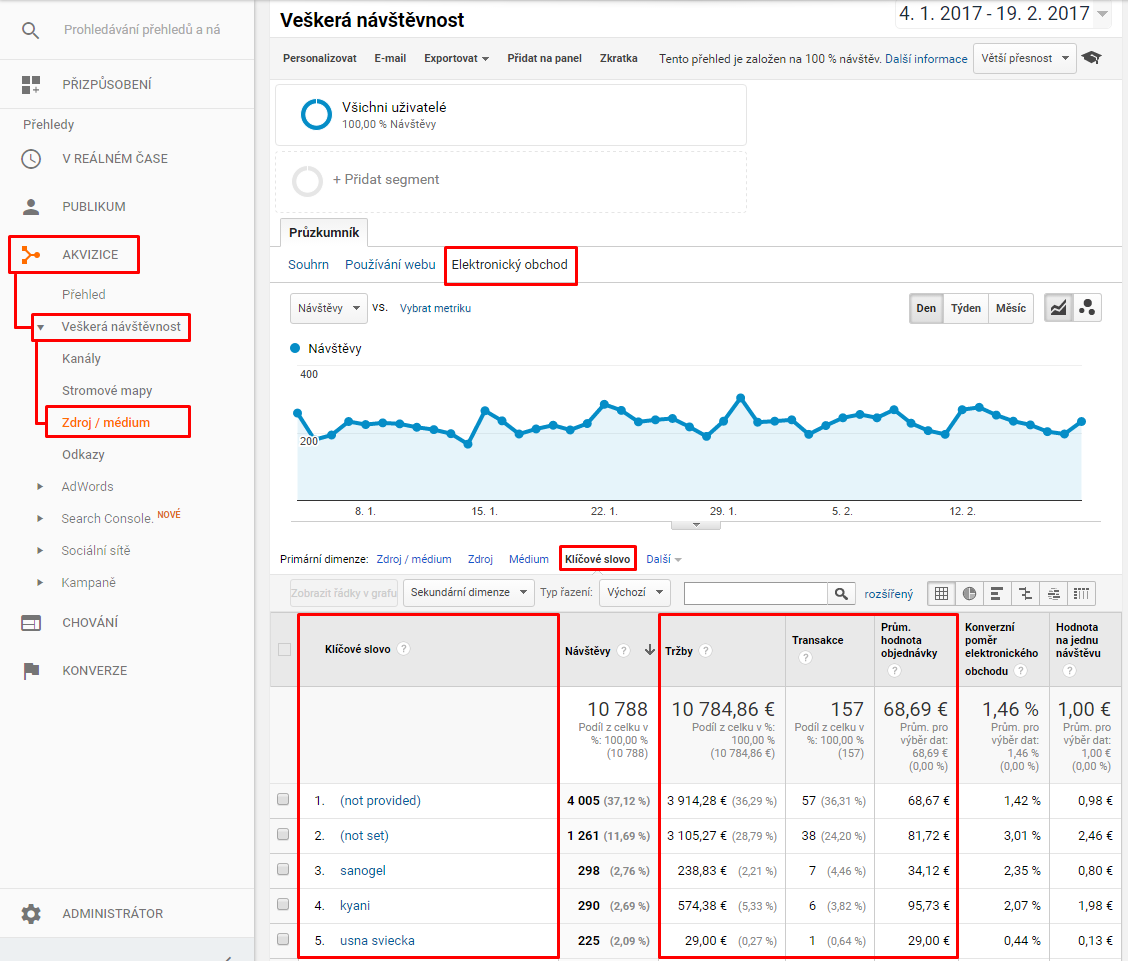Select the Průzkumník tab

[324, 232]
